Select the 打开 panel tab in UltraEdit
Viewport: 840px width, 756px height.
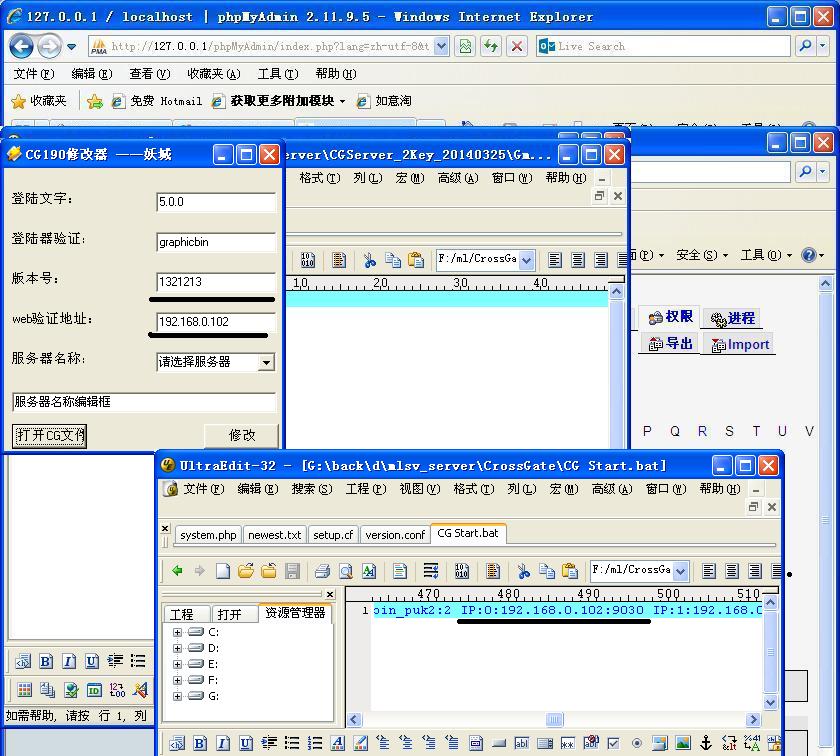point(229,614)
